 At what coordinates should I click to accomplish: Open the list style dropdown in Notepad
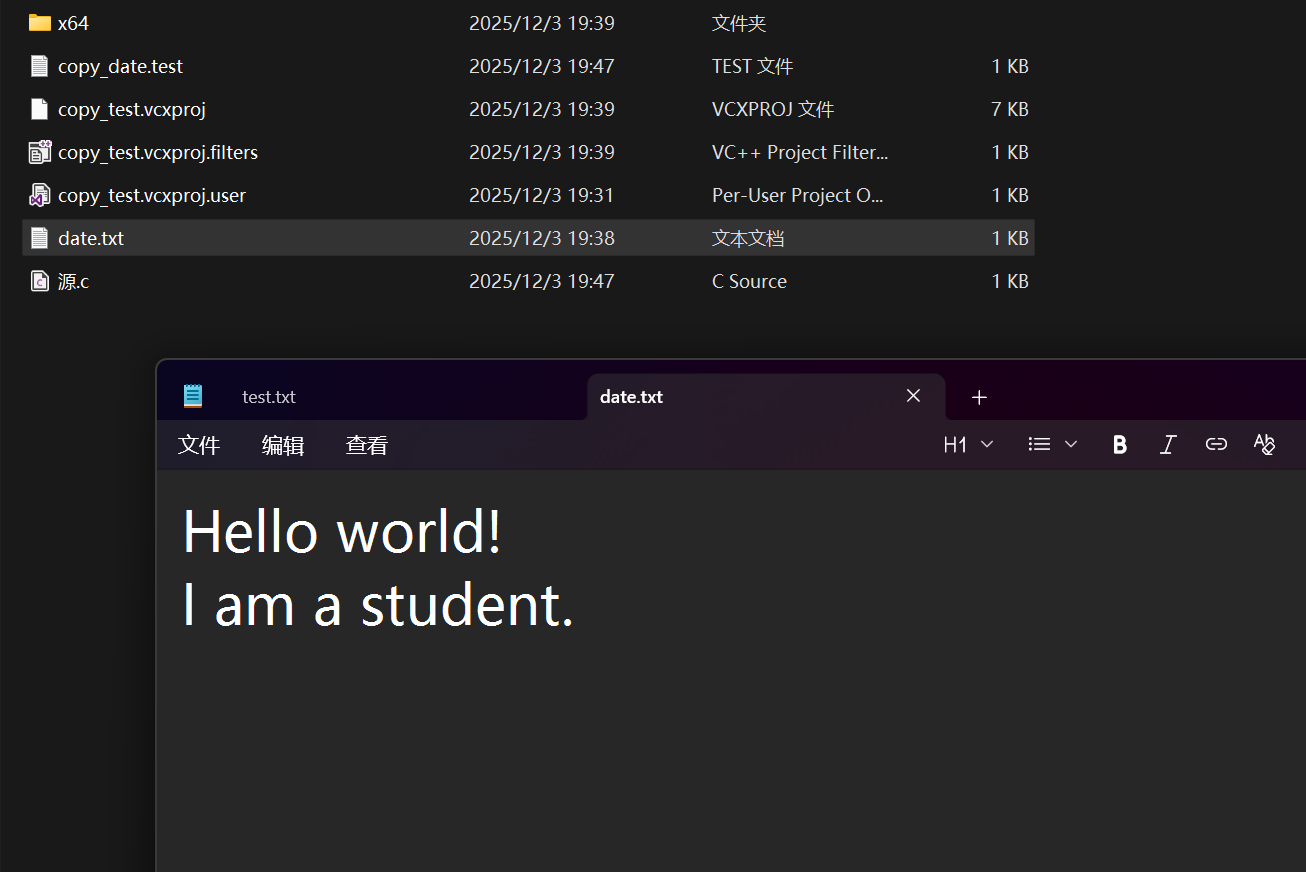pyautogui.click(x=1053, y=445)
